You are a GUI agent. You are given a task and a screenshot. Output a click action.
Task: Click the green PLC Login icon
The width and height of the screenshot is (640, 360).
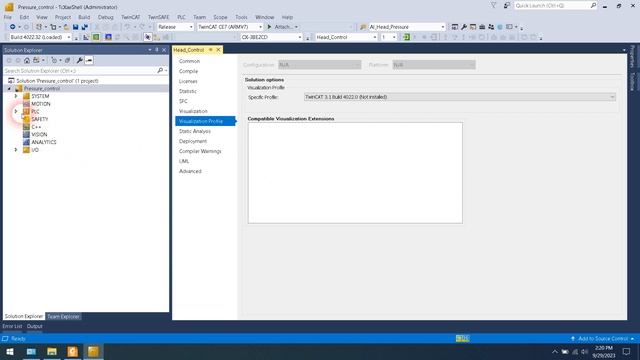point(406,37)
